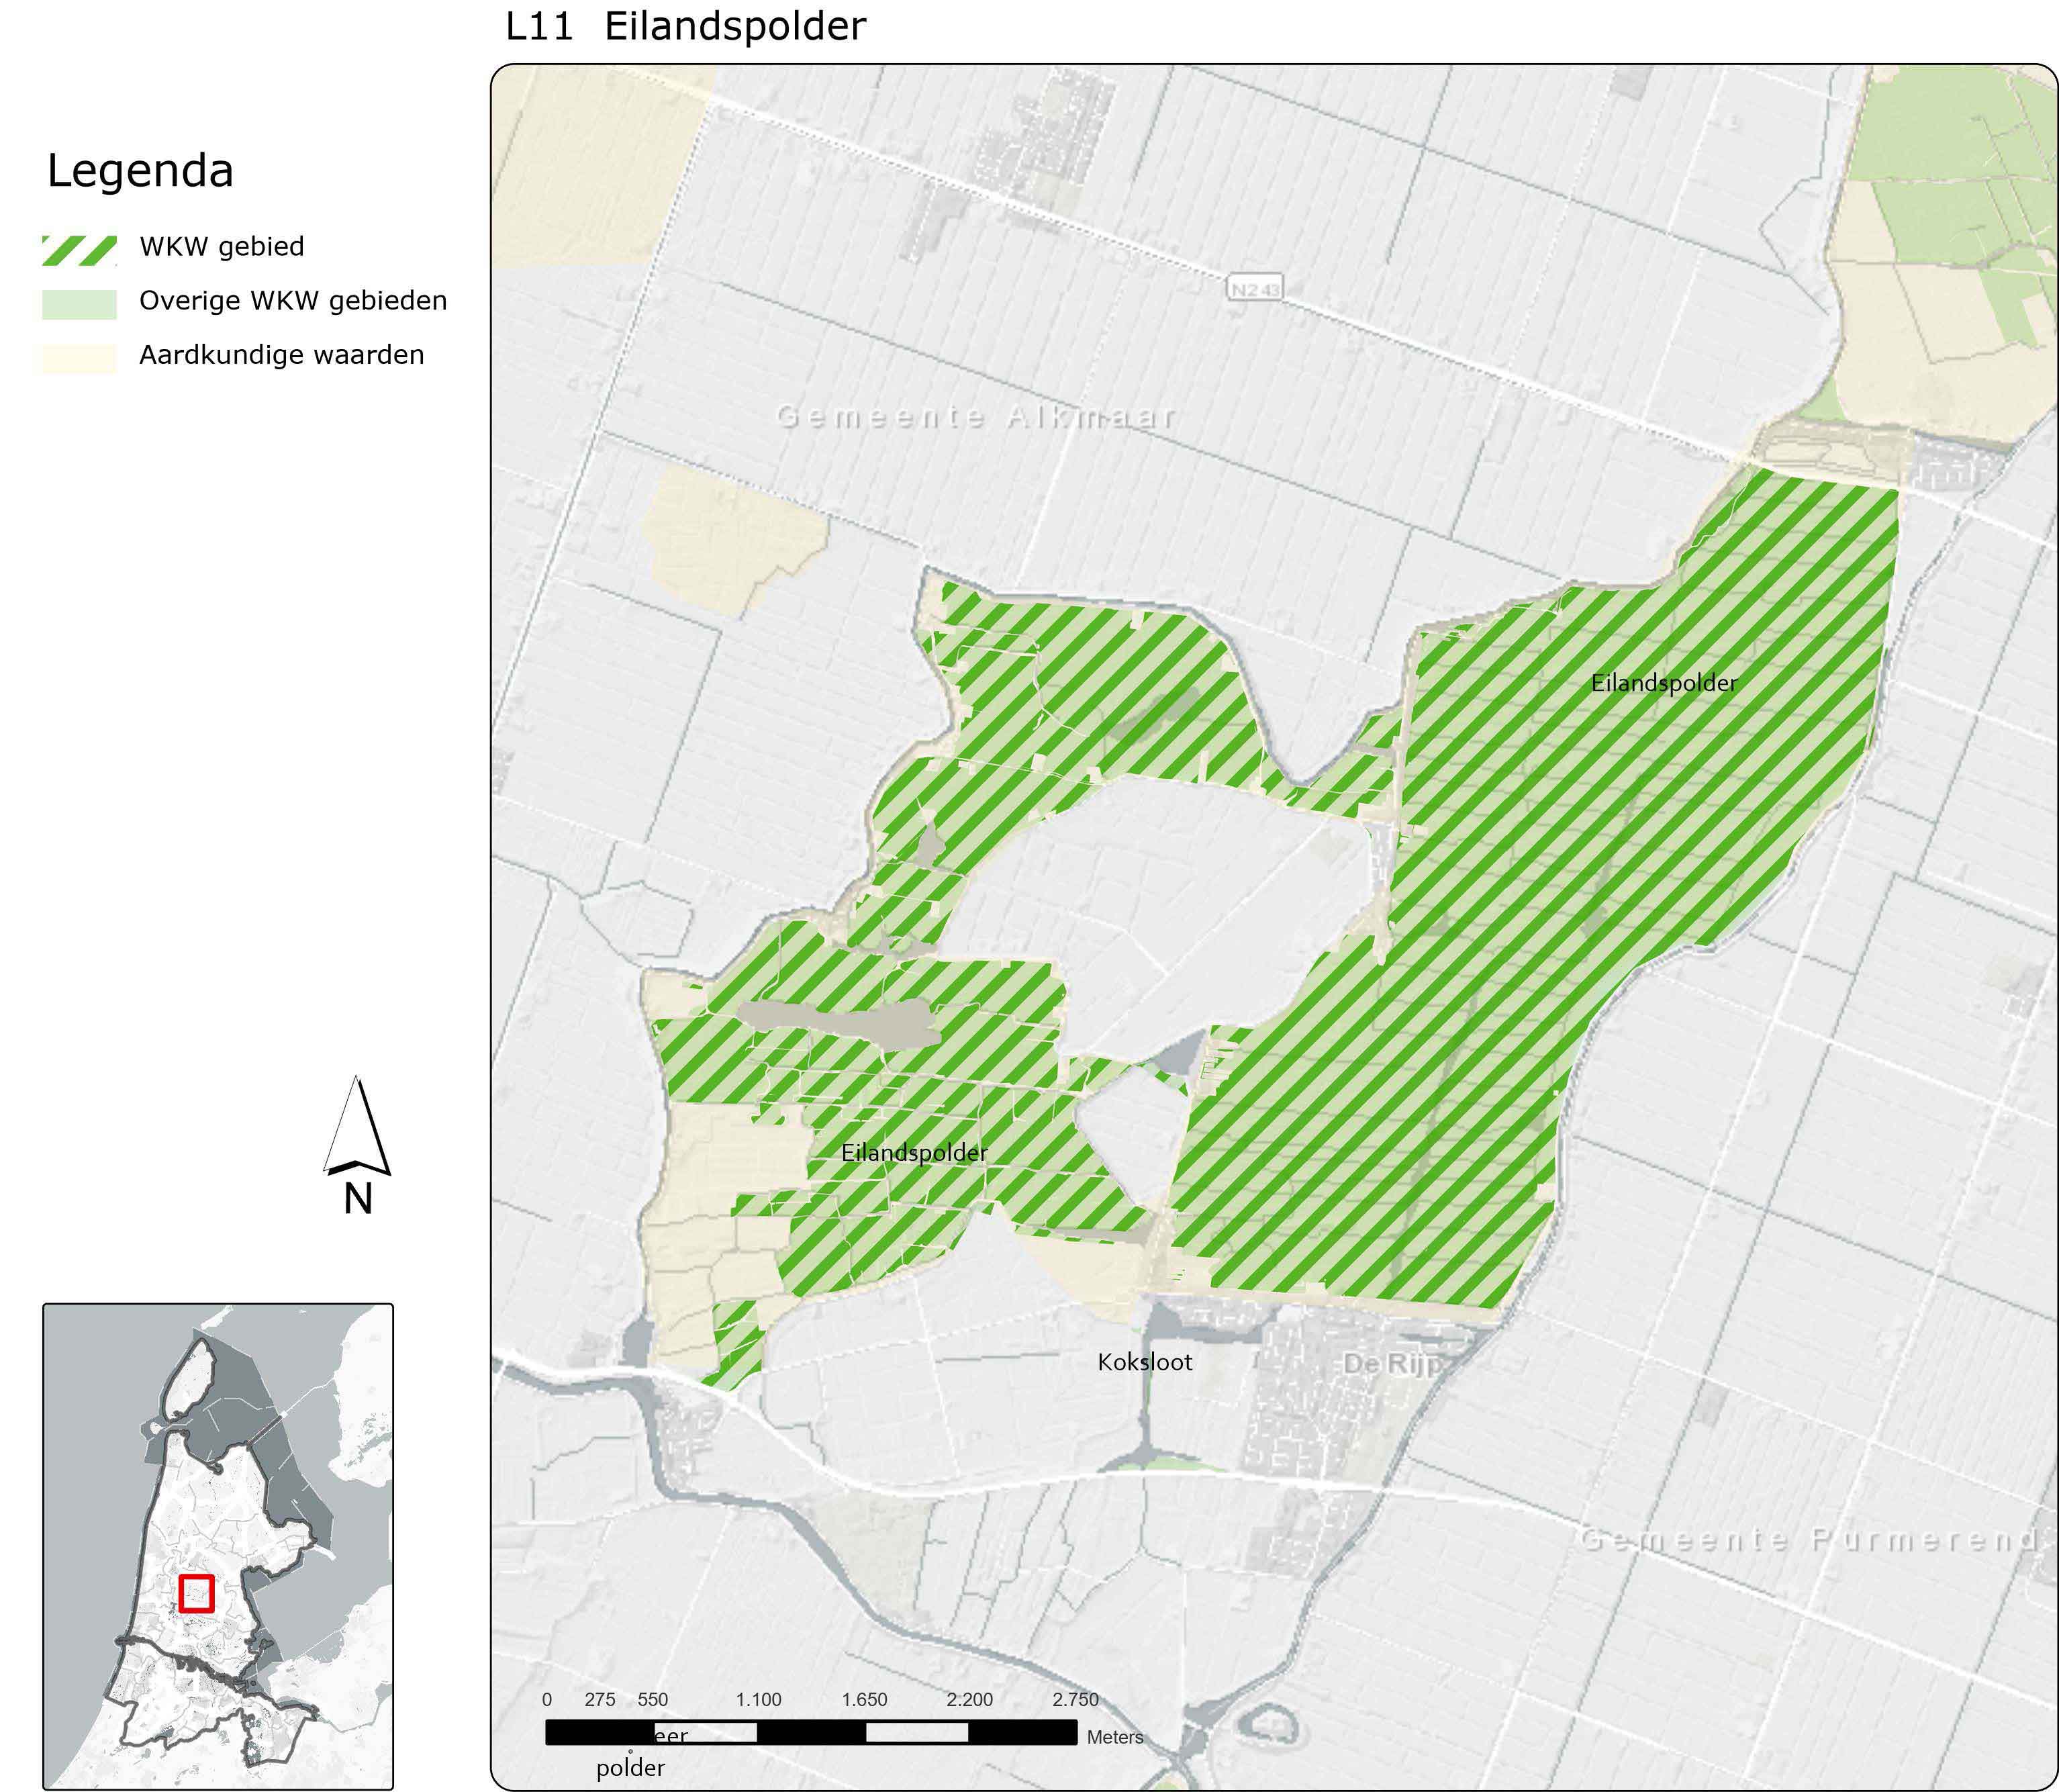Click the Noord-Holland overview inset map
This screenshot has height=1792, width=2059.
[x=218, y=1546]
